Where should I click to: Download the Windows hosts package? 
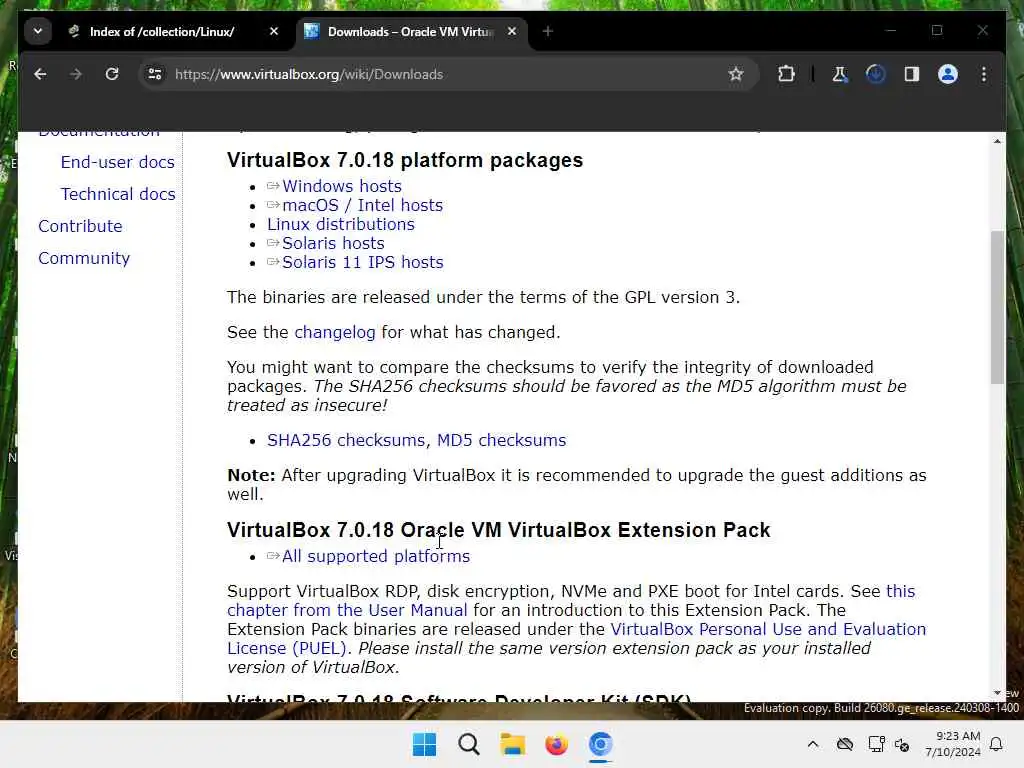tap(342, 186)
